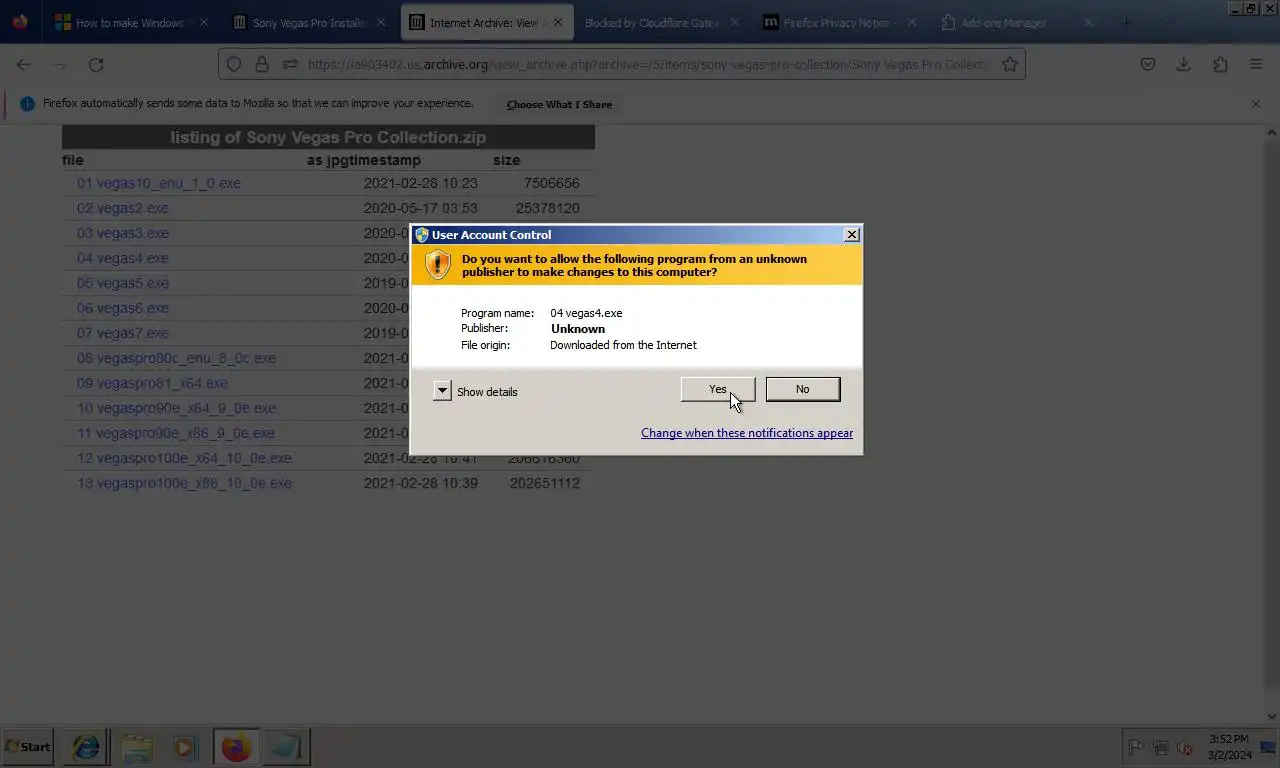
Task: Open the Firefox downloads panel
Action: pos(1183,64)
